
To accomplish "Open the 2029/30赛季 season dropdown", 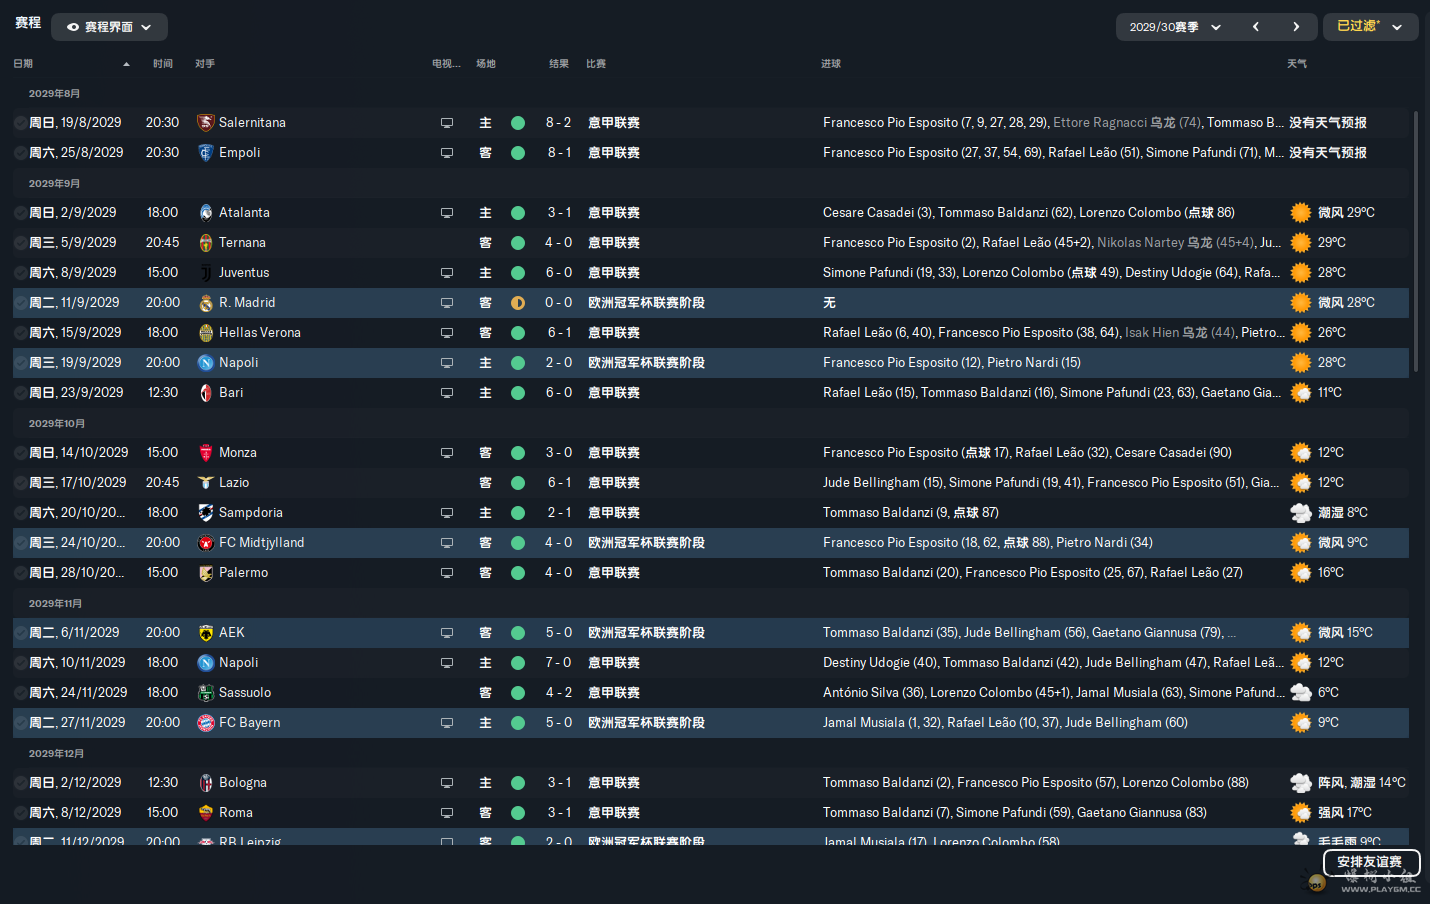I will click(1175, 27).
